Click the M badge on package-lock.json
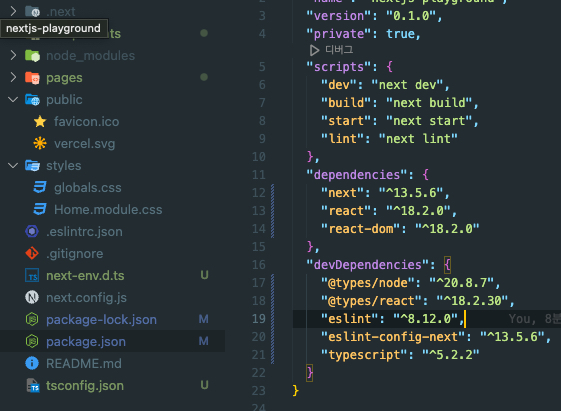The height and width of the screenshot is (411, 561). pyautogui.click(x=204, y=319)
